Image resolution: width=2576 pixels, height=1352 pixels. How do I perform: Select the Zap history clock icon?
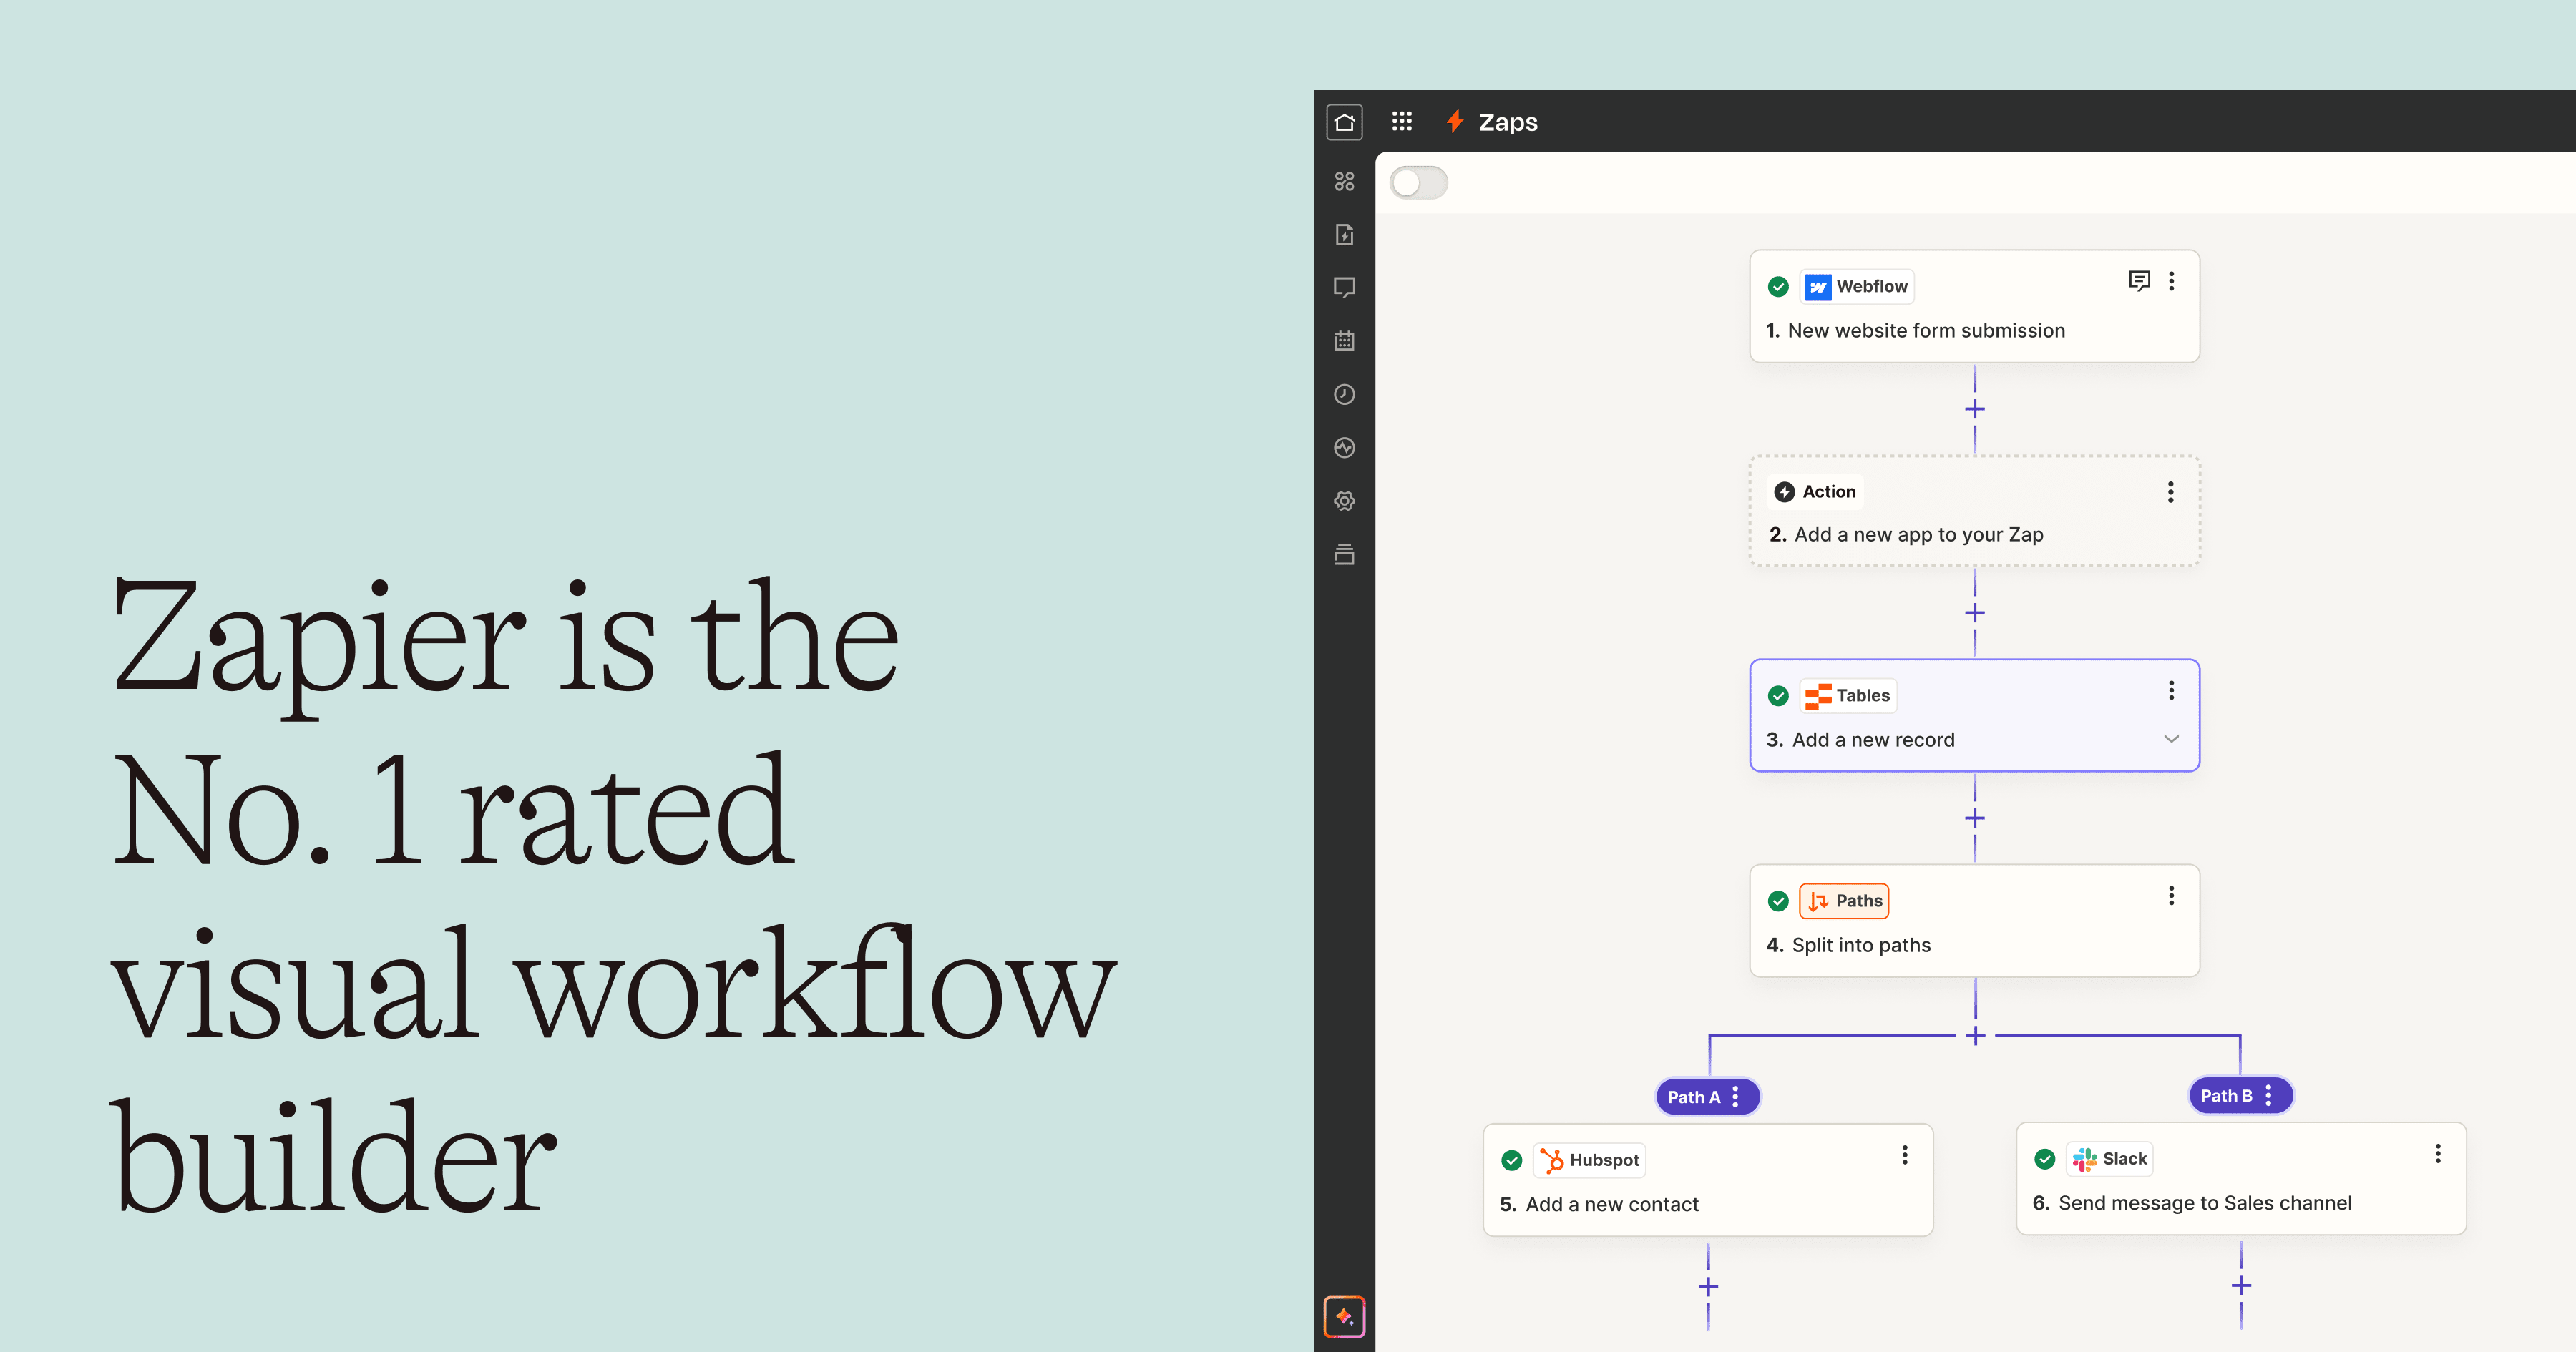coord(1345,395)
